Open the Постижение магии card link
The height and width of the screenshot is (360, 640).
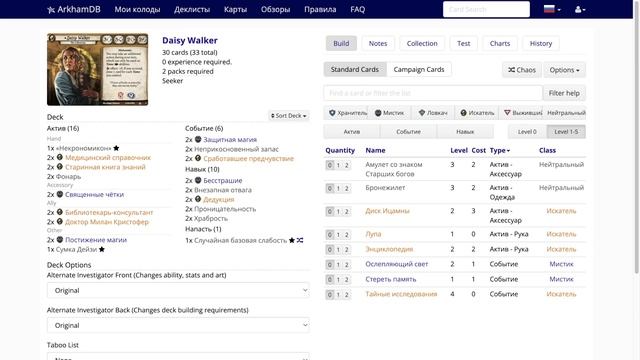click(96, 240)
